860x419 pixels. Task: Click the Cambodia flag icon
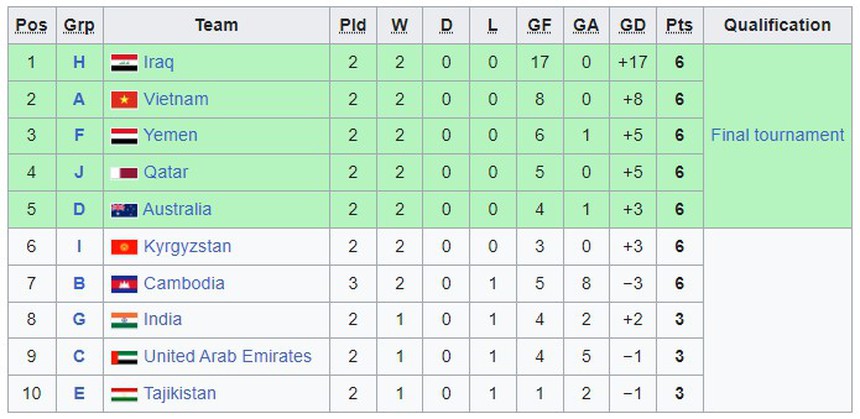click(124, 284)
